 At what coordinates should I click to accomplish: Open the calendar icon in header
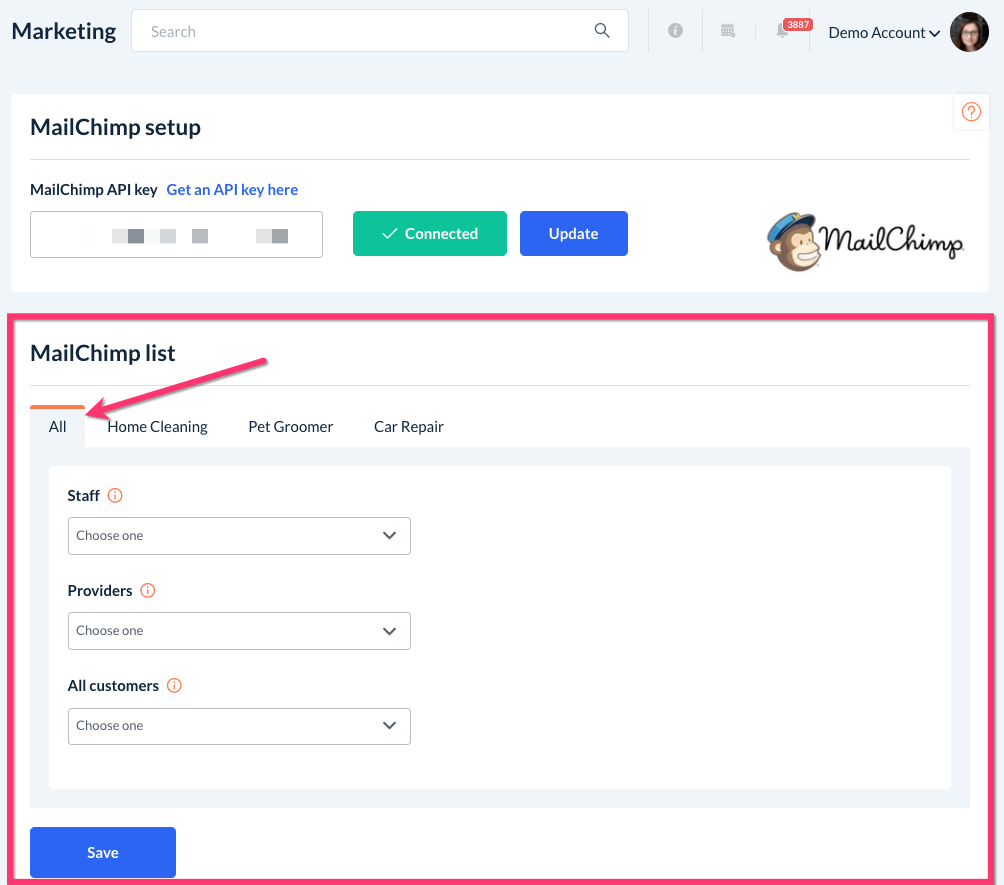(729, 31)
